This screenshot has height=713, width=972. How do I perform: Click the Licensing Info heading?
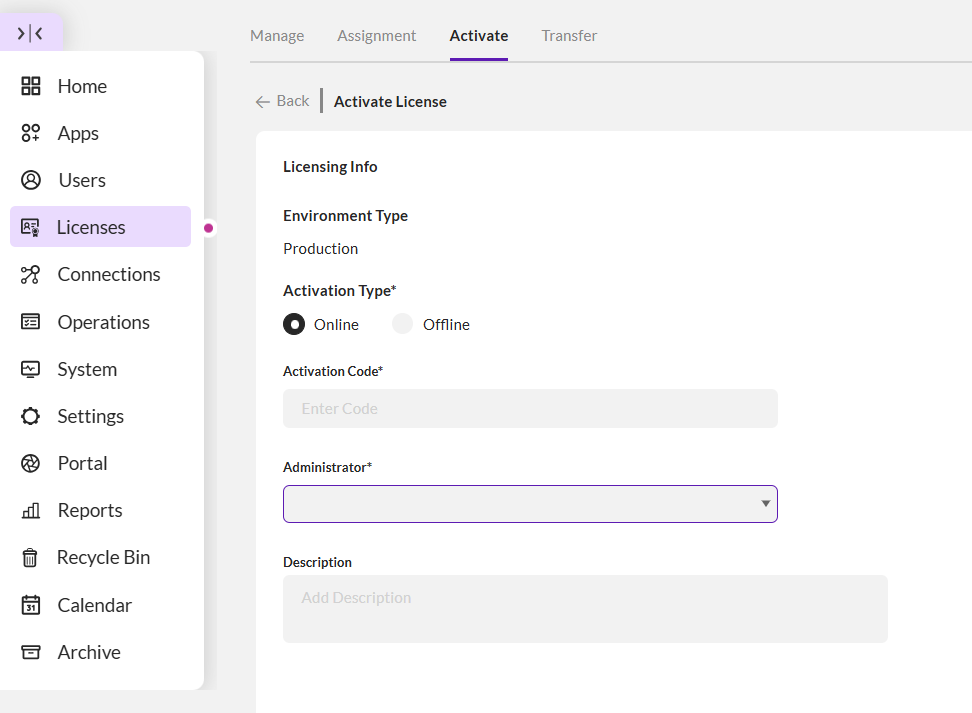point(330,167)
